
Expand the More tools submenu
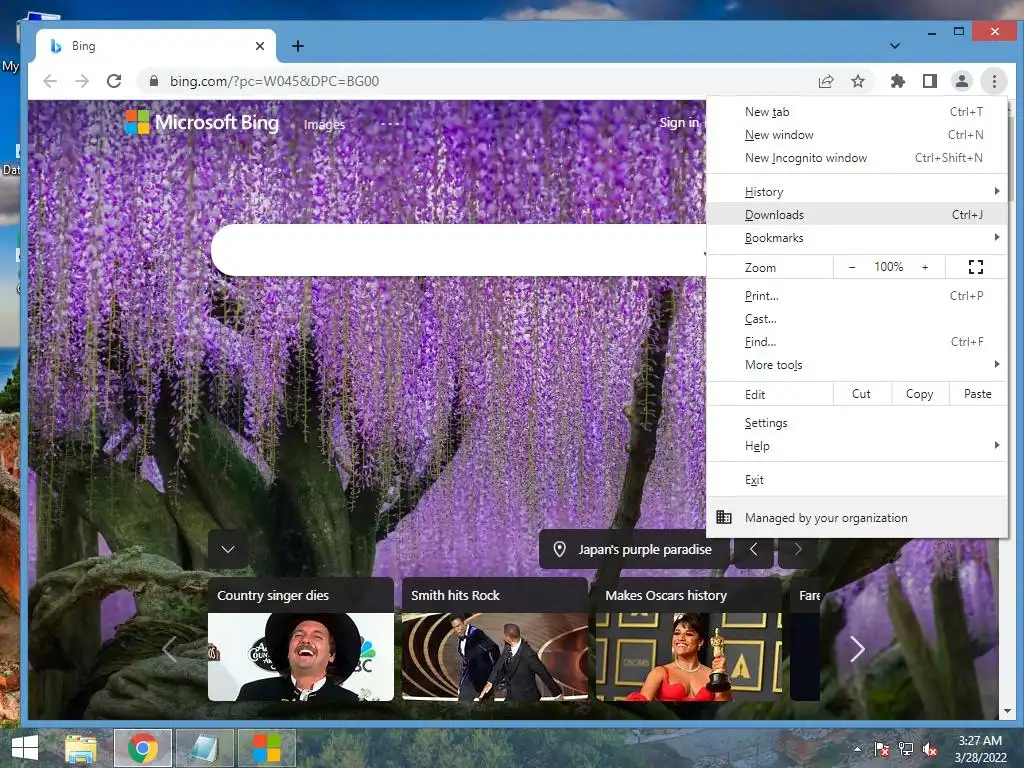click(x=856, y=364)
